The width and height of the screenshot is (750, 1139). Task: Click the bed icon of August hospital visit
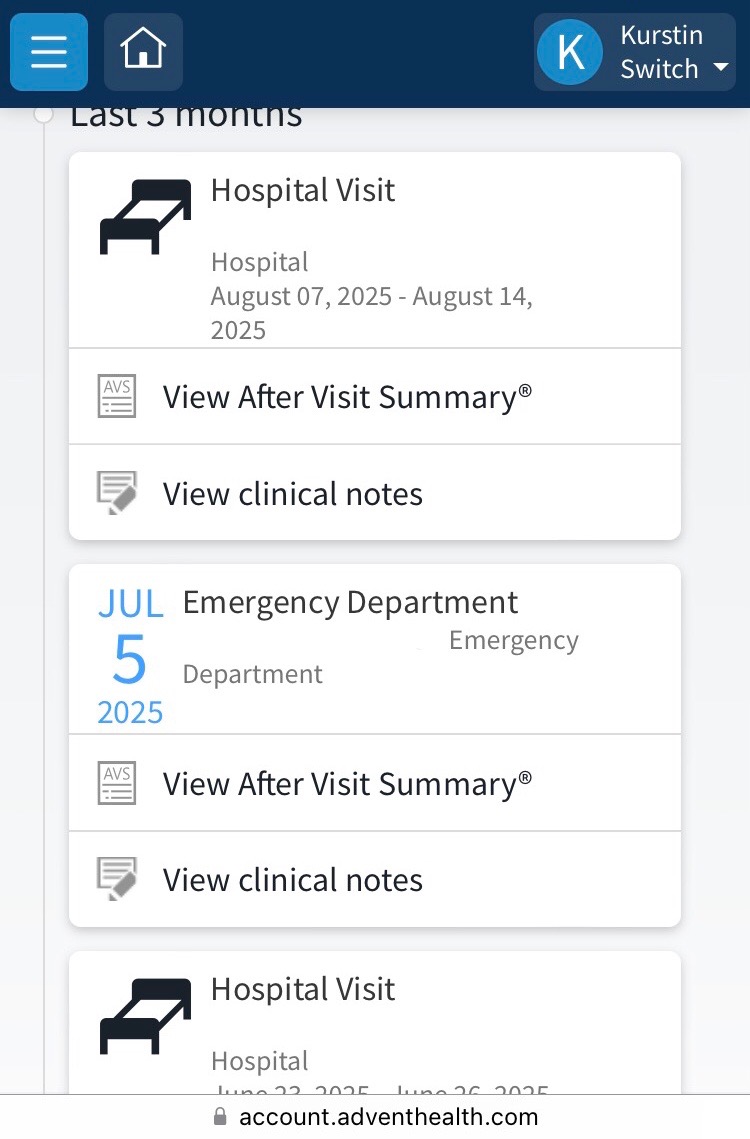[145, 215]
